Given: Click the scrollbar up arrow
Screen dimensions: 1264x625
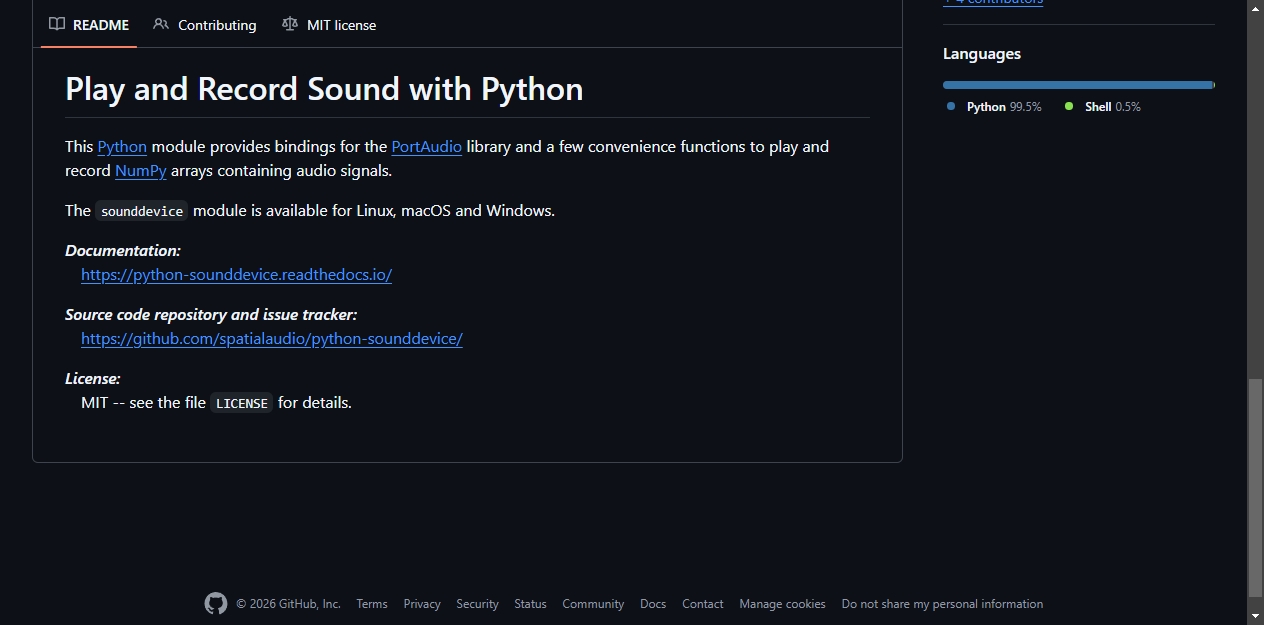Looking at the screenshot, I should (x=1256, y=8).
